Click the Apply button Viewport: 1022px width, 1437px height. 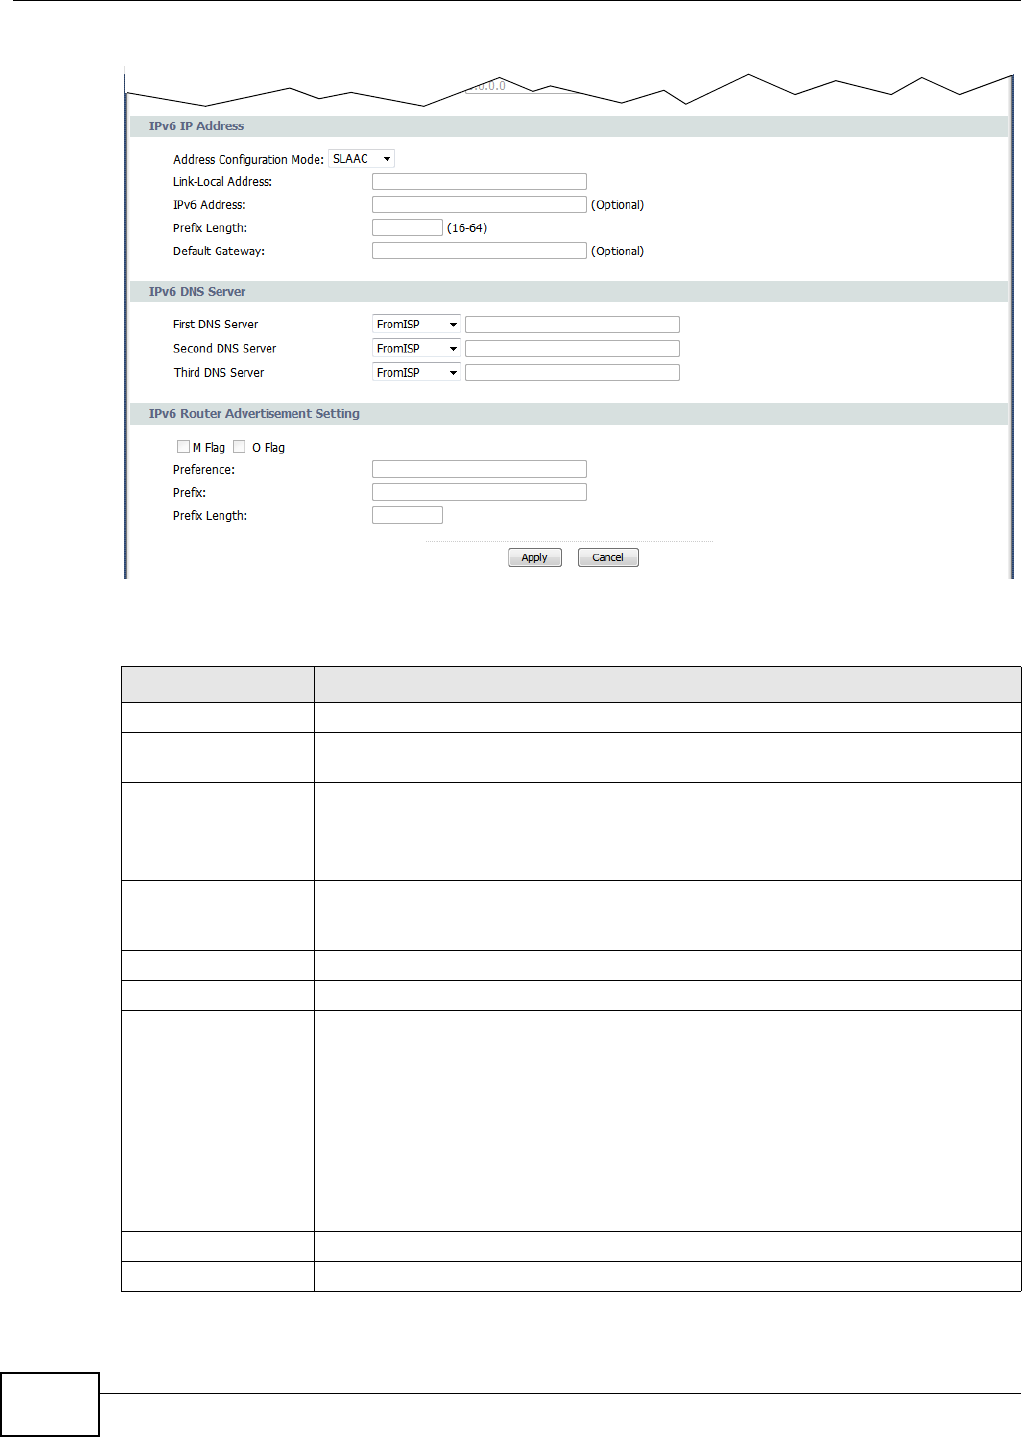535,558
